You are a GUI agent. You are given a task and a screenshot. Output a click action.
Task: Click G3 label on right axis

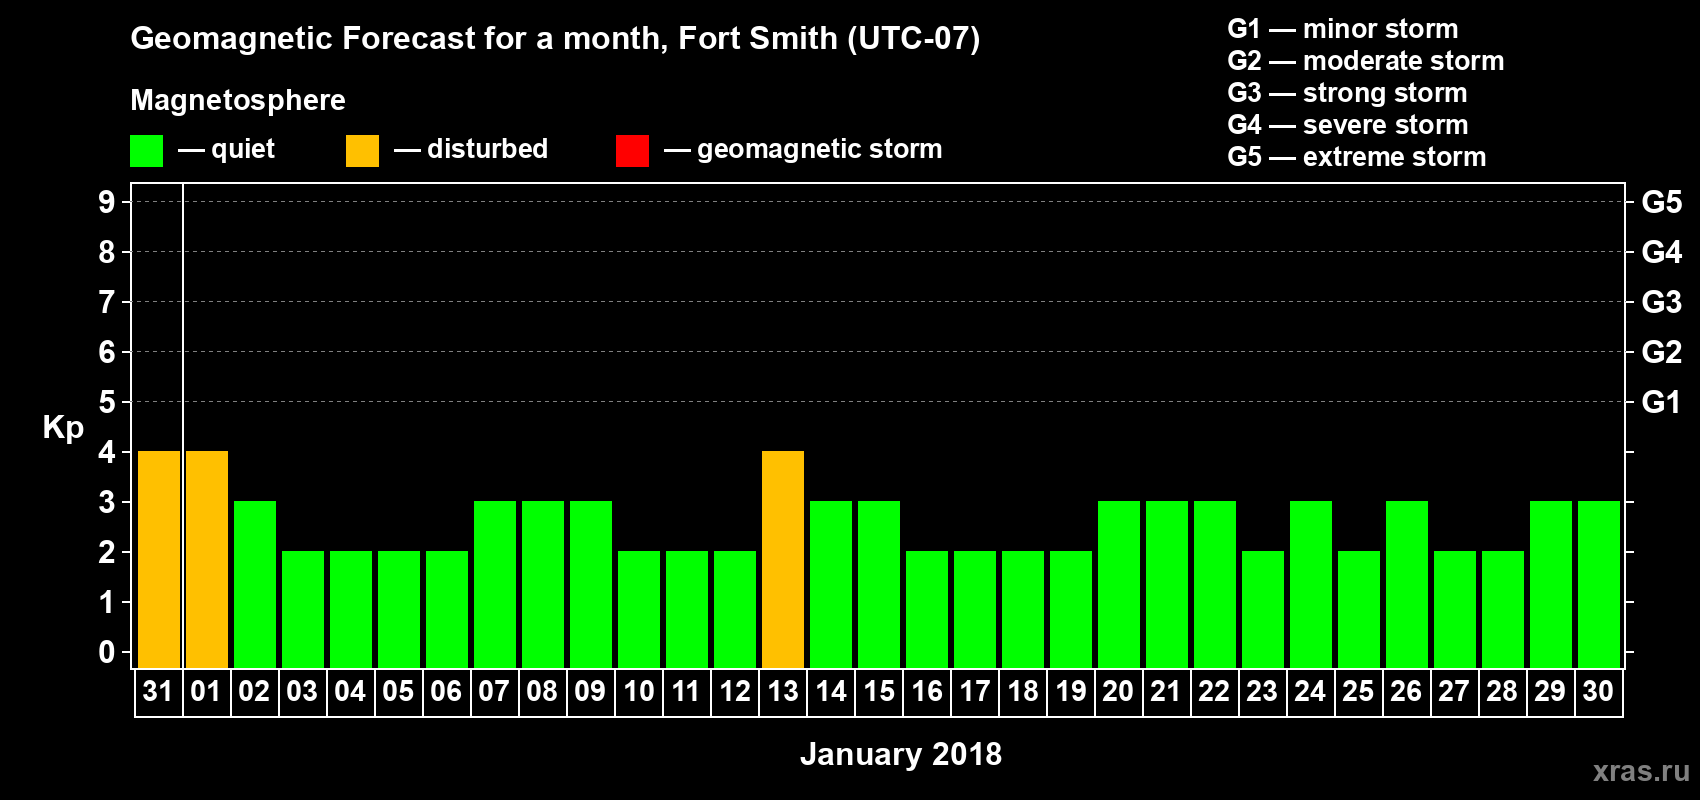click(x=1662, y=302)
